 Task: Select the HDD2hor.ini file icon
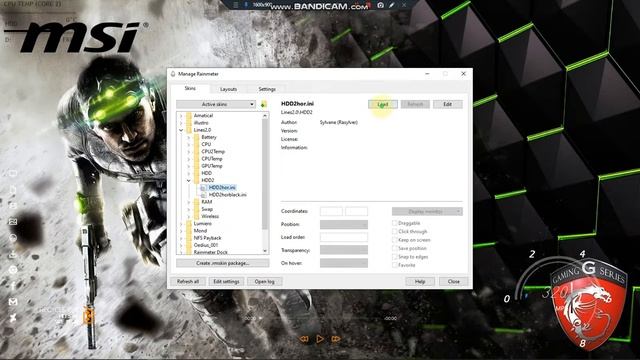(x=203, y=188)
